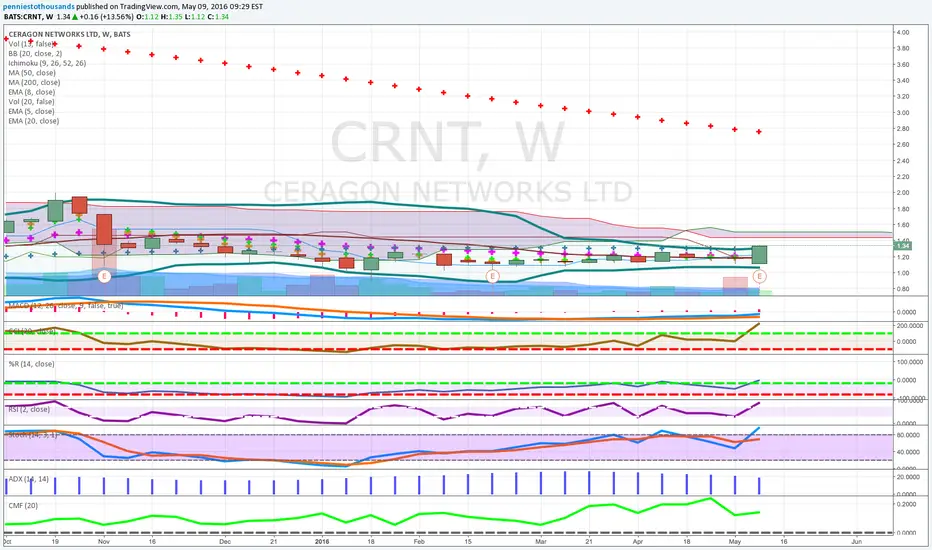Viewport: 932px width, 550px height.
Task: Click the CERAGON NETWORKS LTD, W, BATS title
Action: (70, 34)
